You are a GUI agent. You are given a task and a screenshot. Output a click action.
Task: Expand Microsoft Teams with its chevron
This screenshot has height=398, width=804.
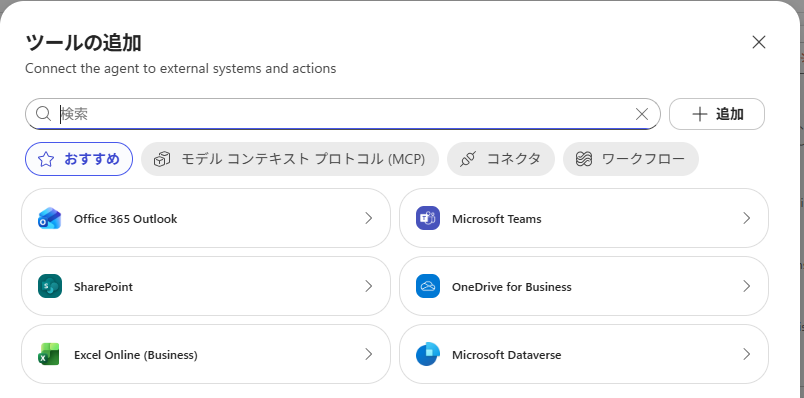[747, 218]
